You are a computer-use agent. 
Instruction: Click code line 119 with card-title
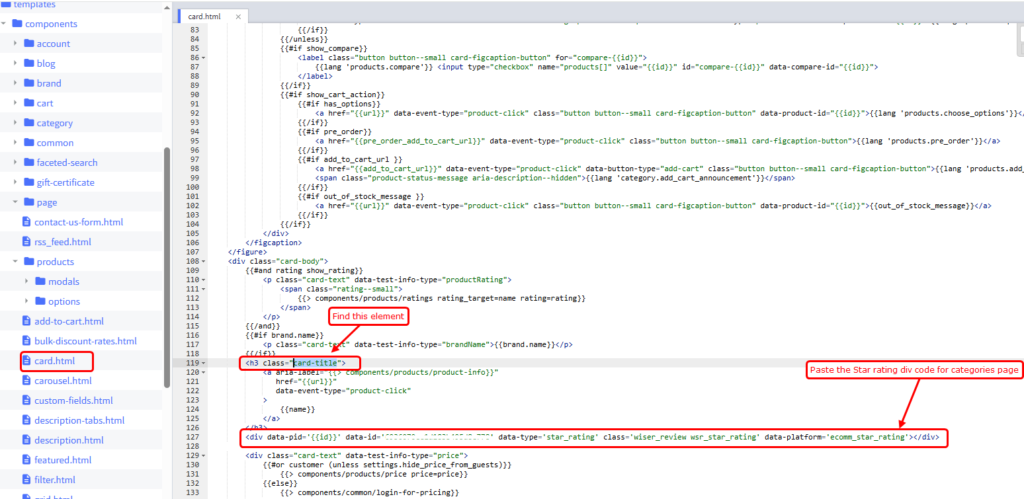pos(298,362)
